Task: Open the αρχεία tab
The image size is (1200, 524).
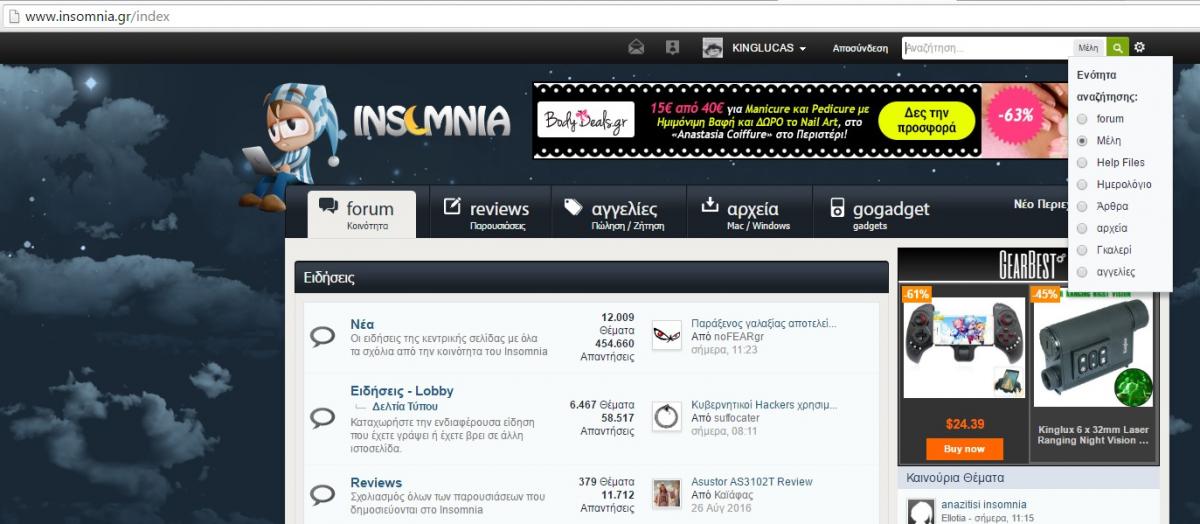Action: tap(749, 212)
